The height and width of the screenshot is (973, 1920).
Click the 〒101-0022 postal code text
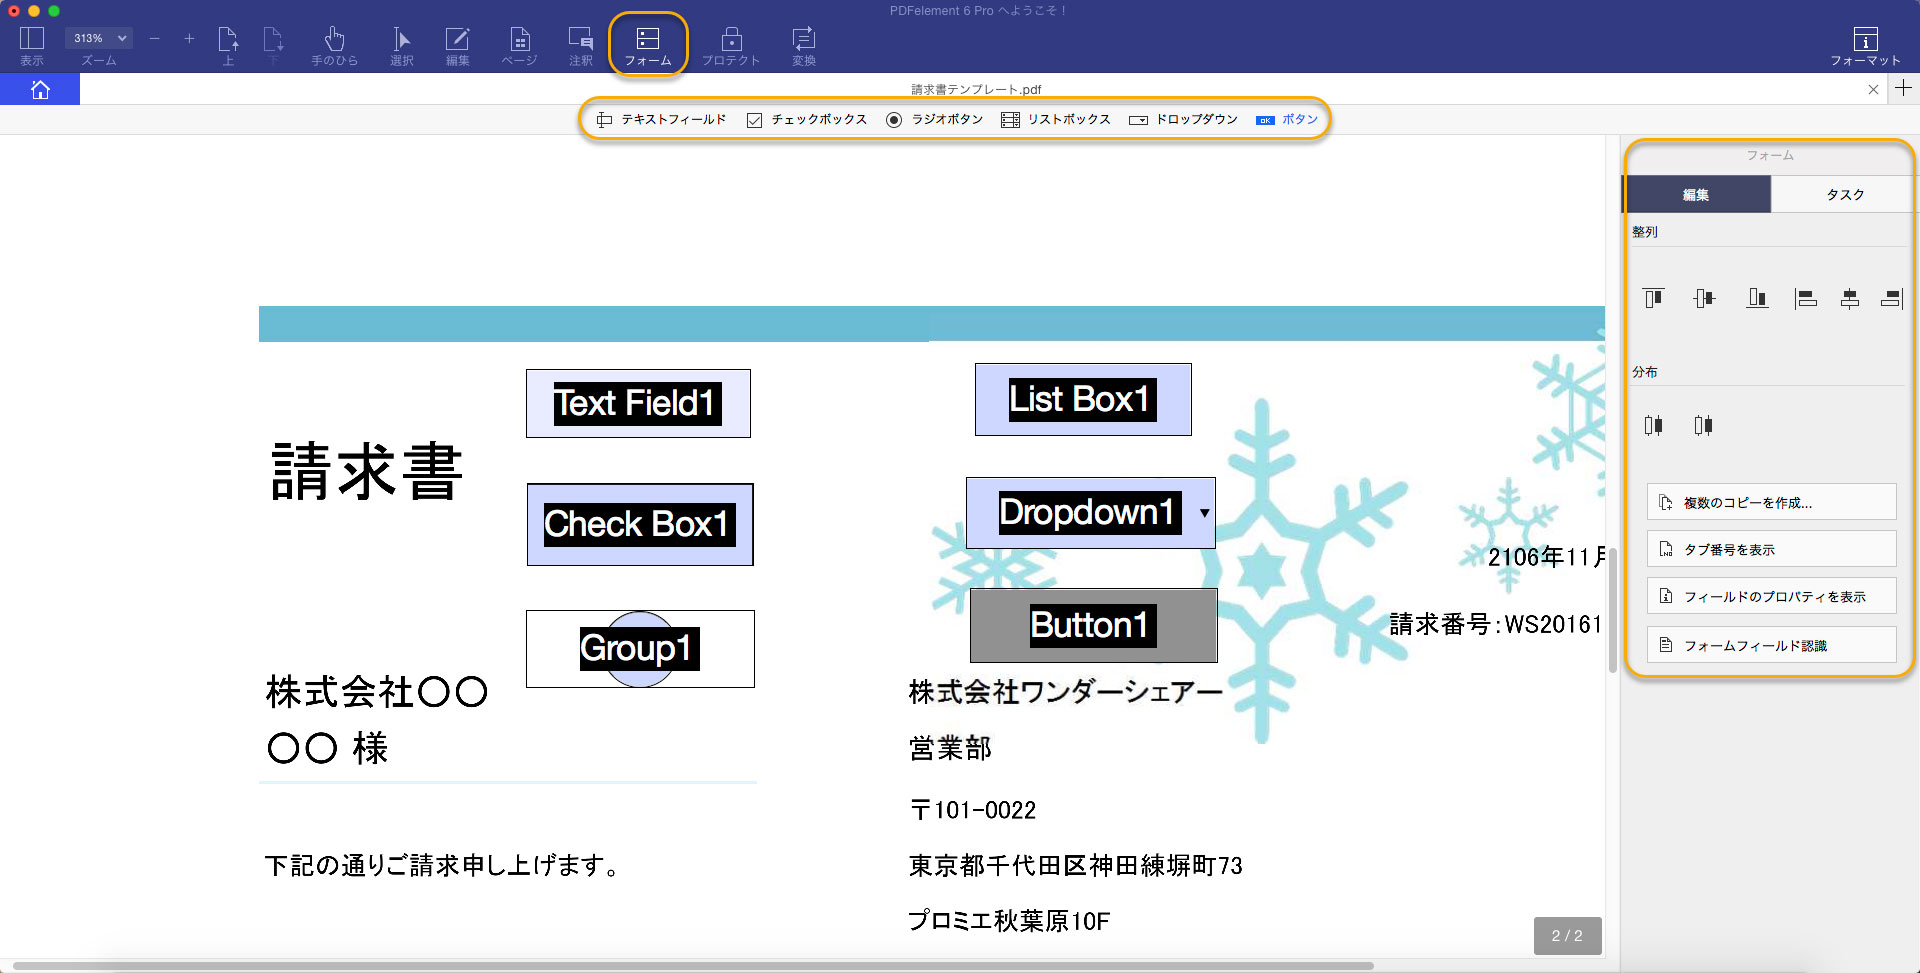click(x=973, y=810)
